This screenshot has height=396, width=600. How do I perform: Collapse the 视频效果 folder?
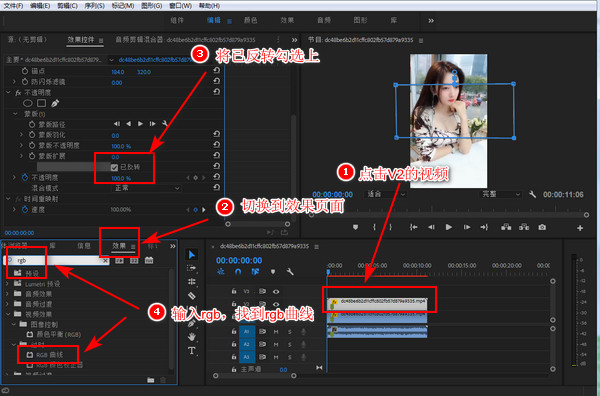point(7,314)
